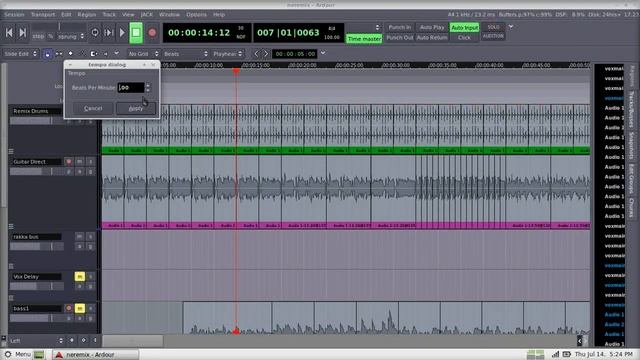Arm record on bass1 track
Image resolution: width=640 pixels, height=360 pixels.
(x=69, y=308)
